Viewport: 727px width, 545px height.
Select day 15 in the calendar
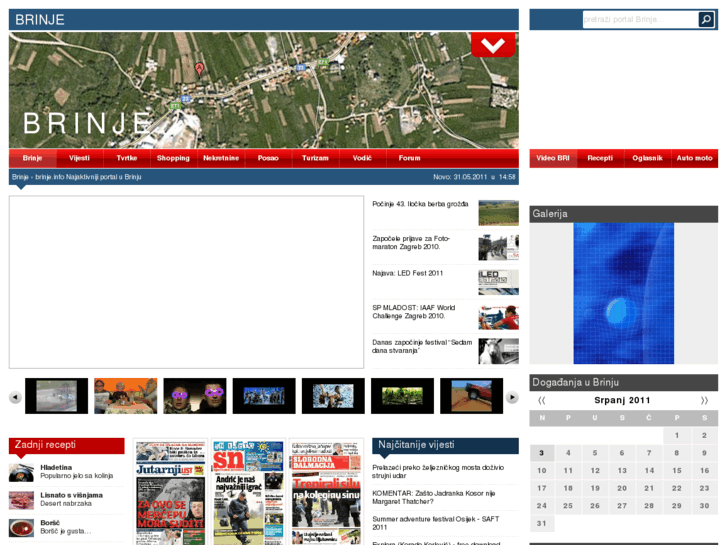(x=677, y=471)
